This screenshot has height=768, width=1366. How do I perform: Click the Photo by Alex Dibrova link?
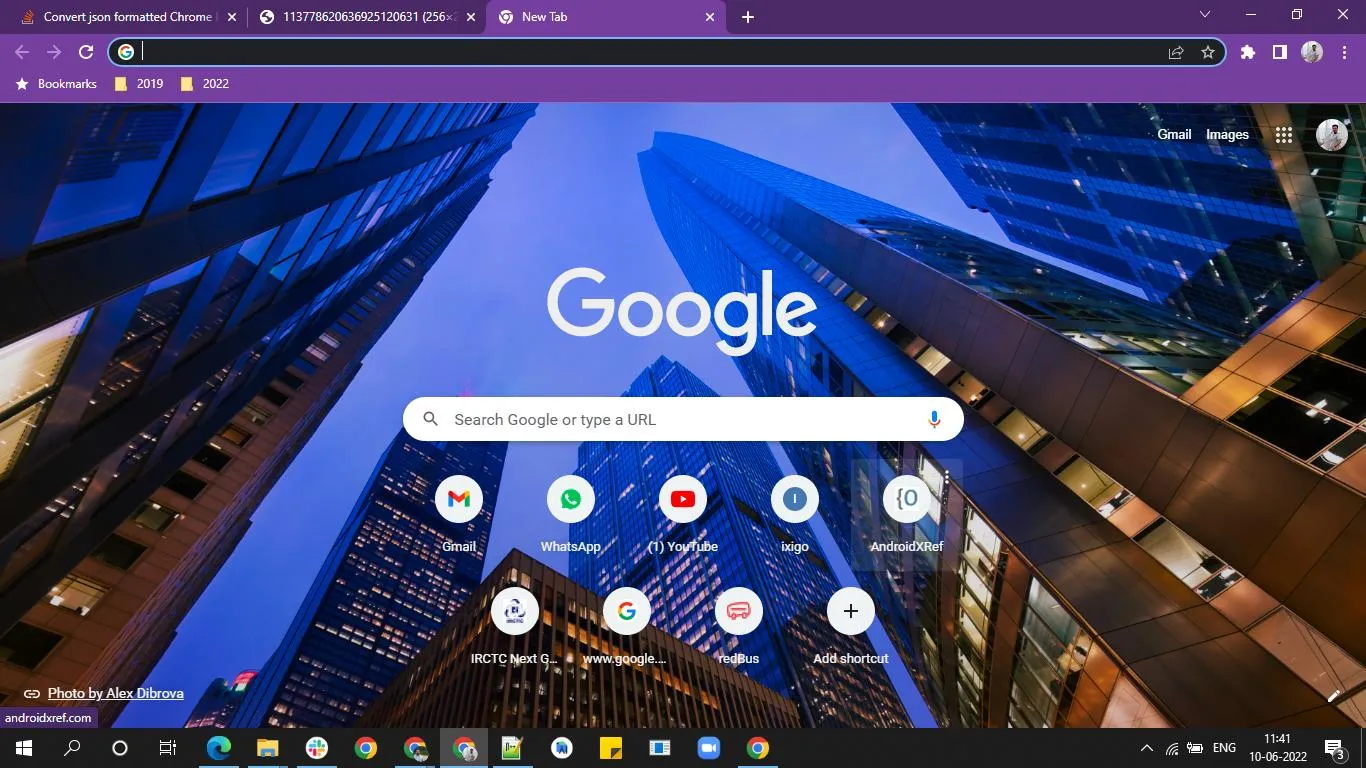point(115,692)
